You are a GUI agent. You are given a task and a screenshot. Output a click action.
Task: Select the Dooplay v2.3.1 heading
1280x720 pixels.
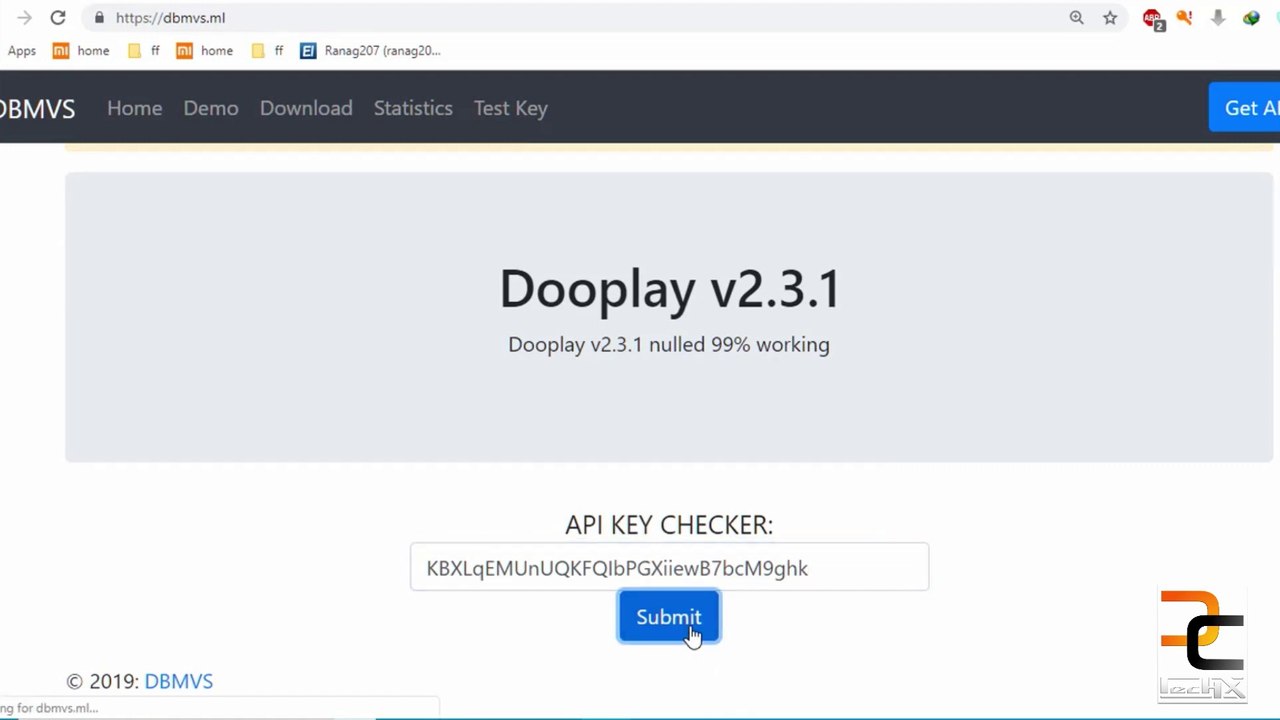point(669,288)
